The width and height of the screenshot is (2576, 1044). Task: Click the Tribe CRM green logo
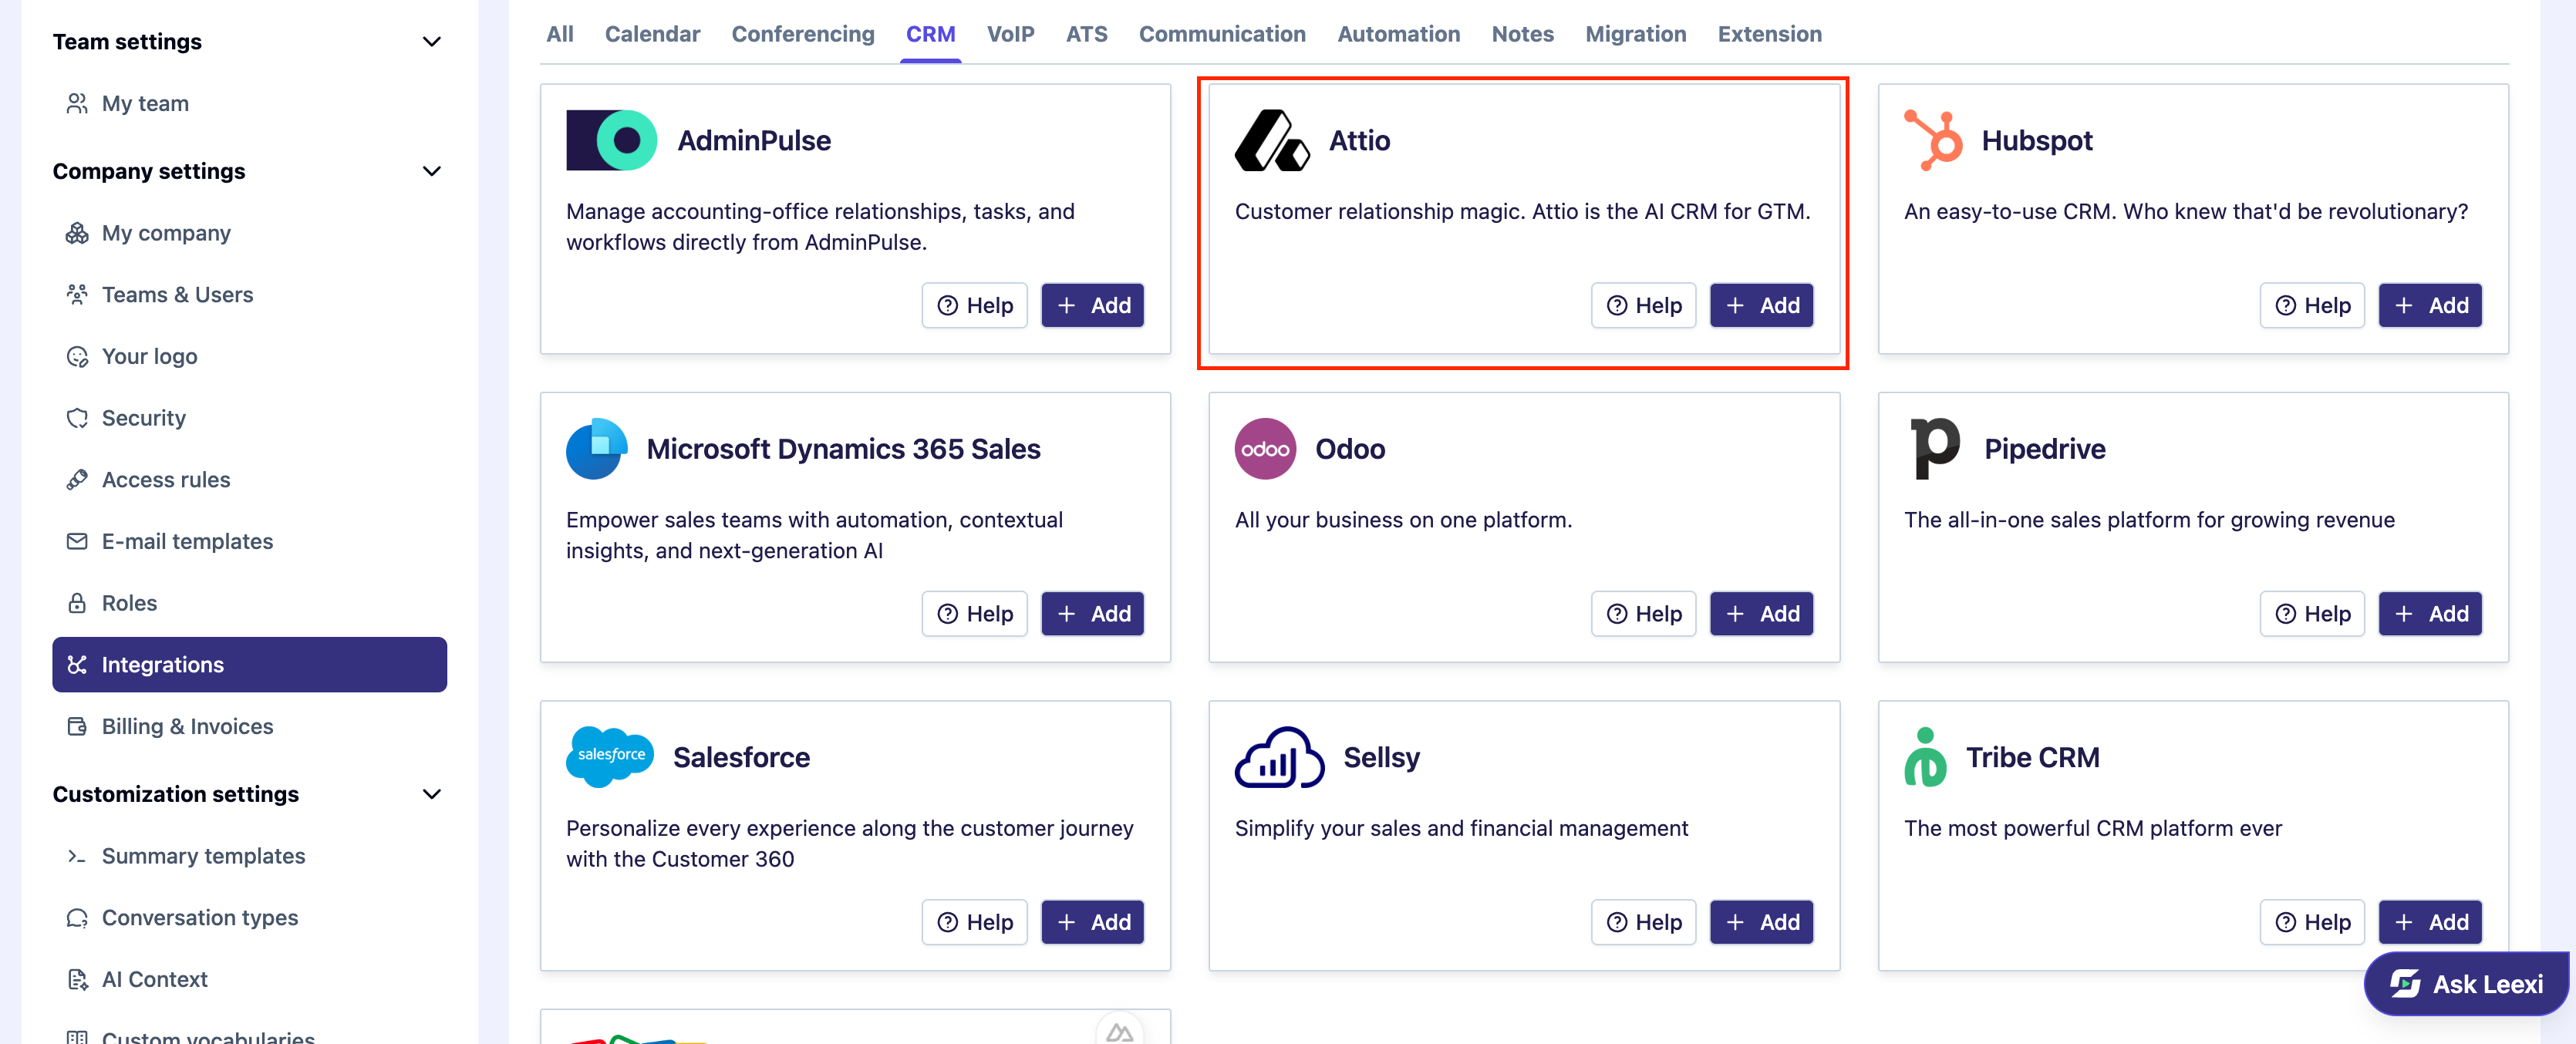coord(1925,757)
